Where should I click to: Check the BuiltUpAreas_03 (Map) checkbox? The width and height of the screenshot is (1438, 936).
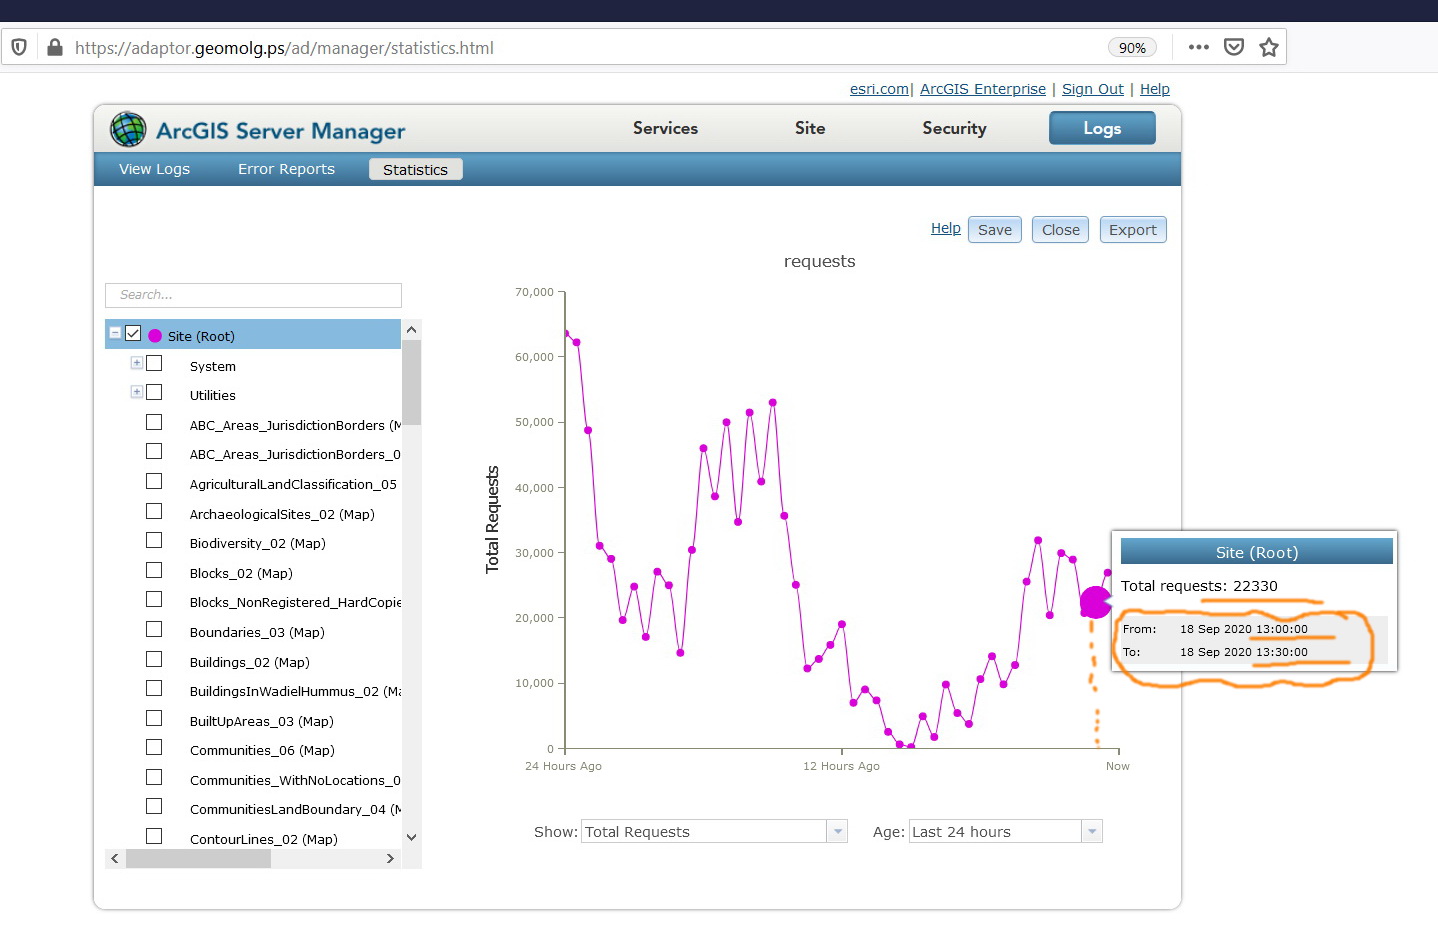click(154, 718)
